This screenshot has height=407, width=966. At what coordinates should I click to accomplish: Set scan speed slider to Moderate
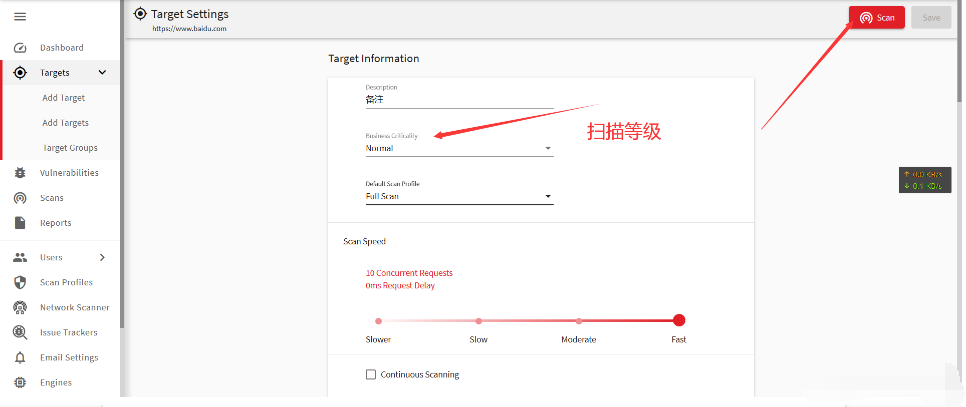(x=579, y=321)
